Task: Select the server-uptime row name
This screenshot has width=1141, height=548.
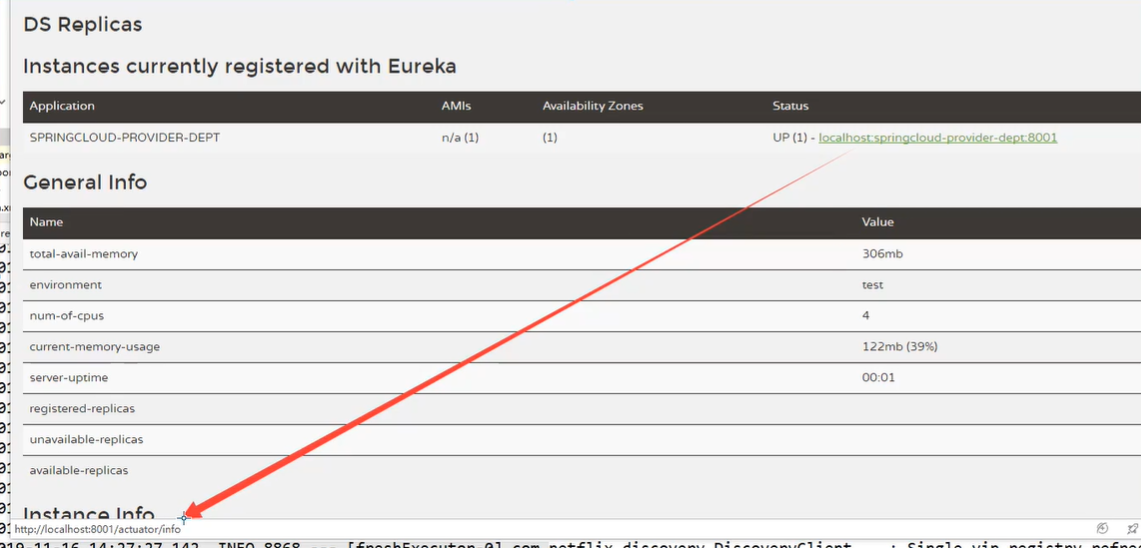Action: tap(68, 378)
